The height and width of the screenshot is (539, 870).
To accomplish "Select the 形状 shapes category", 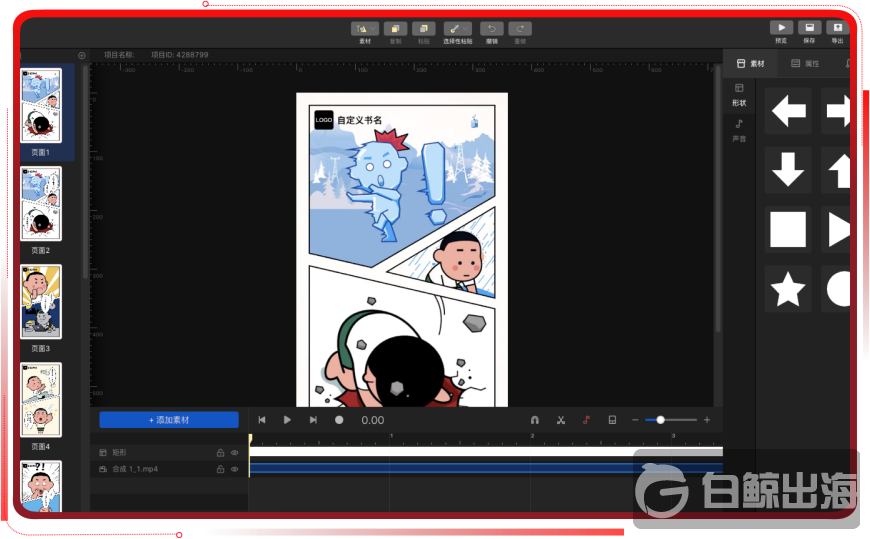I will (739, 95).
